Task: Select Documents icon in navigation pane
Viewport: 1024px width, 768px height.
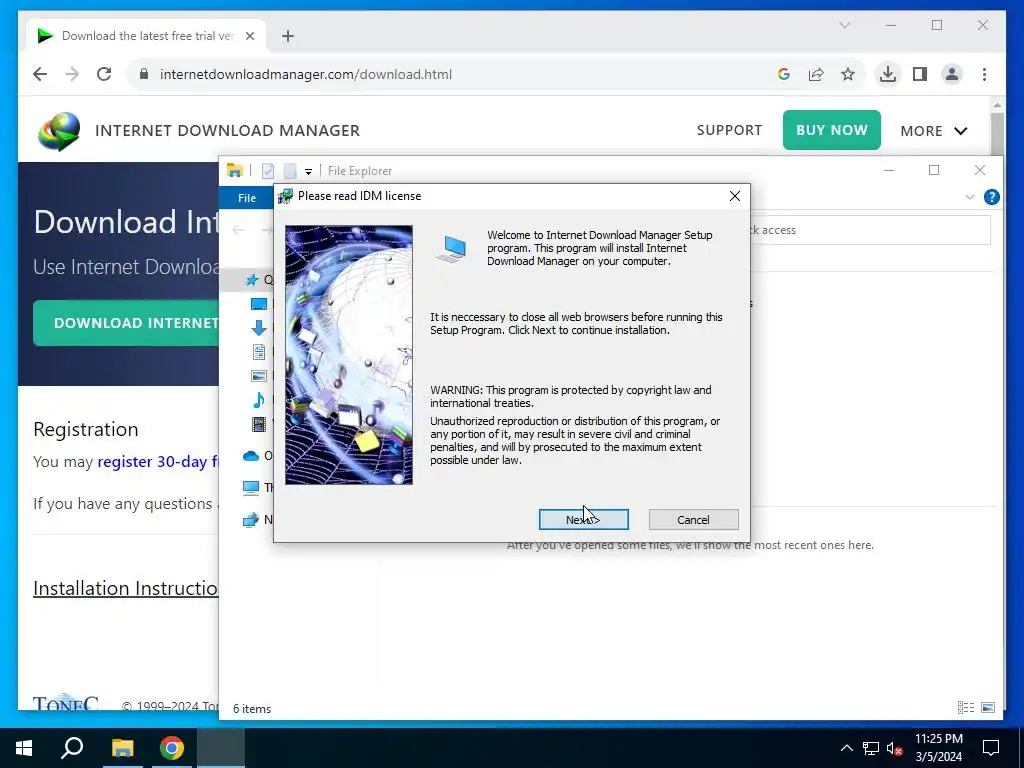Action: click(259, 352)
